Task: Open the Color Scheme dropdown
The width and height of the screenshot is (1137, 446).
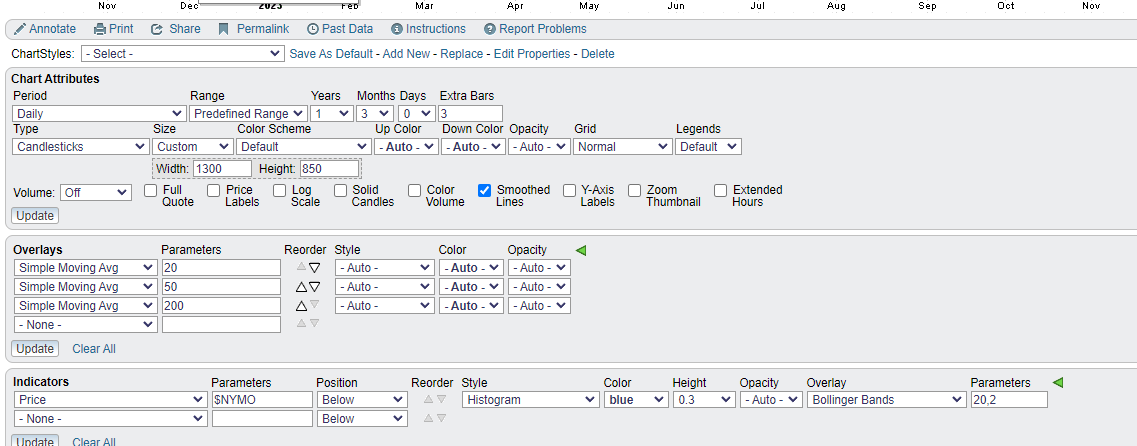Action: tap(303, 146)
